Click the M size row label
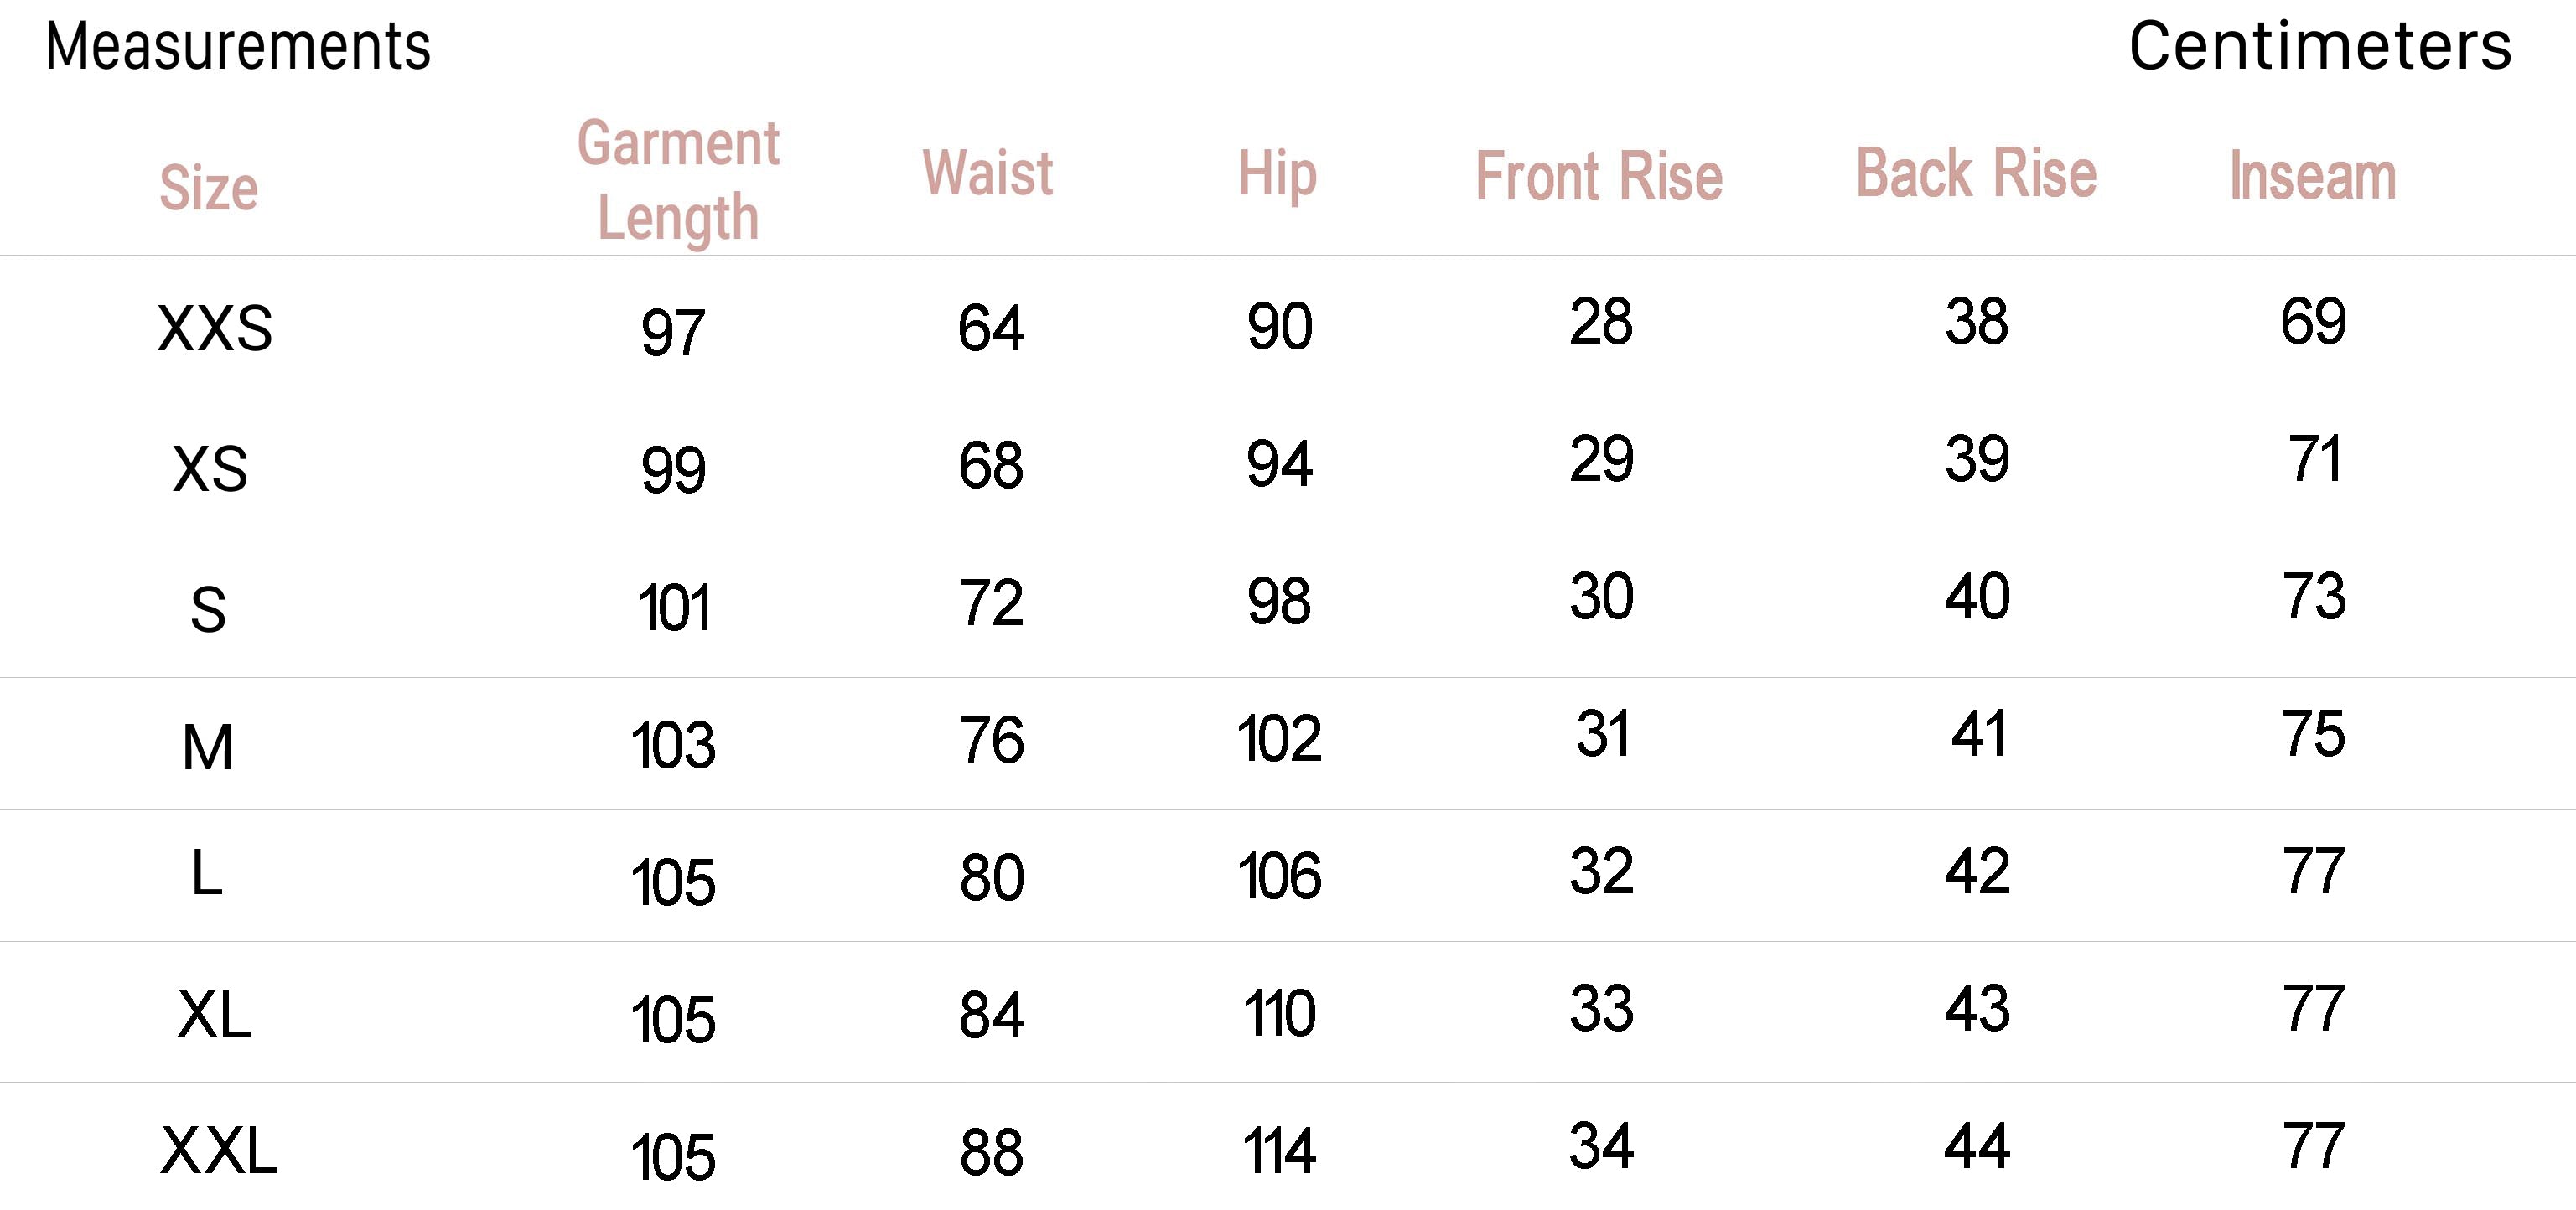Image resolution: width=2576 pixels, height=1210 pixels. click(x=208, y=747)
